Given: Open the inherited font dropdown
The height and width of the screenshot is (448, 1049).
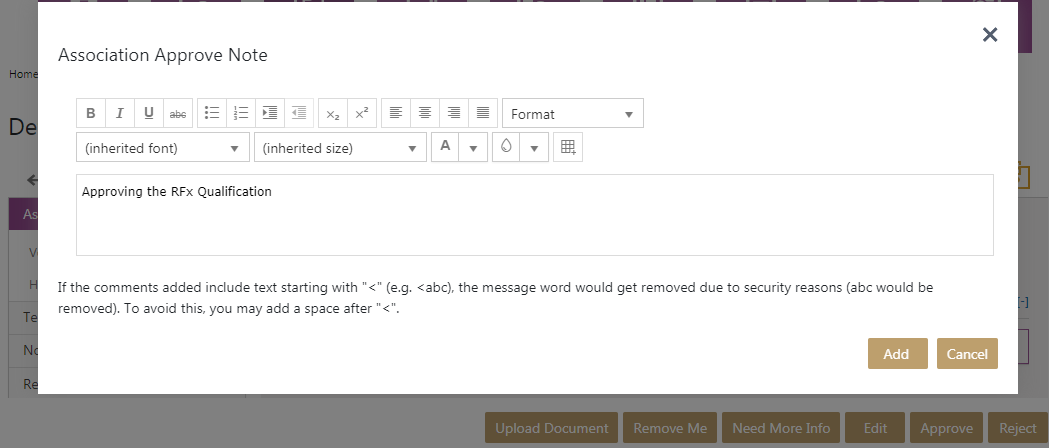Looking at the screenshot, I should 163,148.
